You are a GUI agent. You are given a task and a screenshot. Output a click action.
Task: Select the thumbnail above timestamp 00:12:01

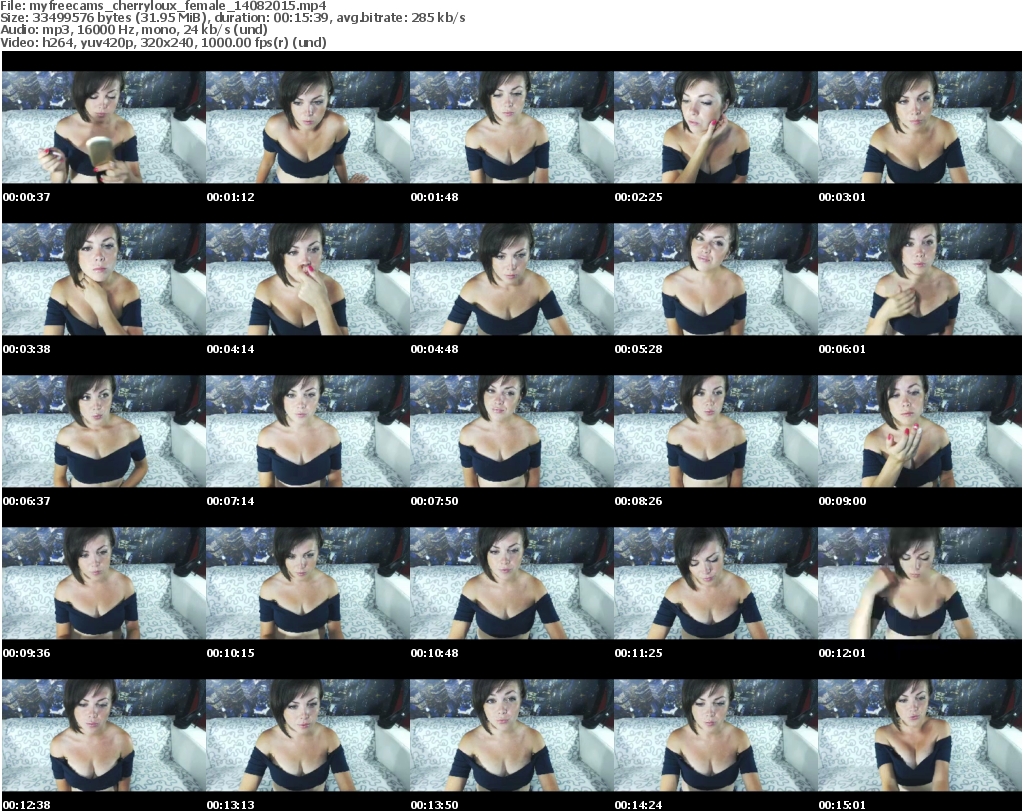(920, 583)
